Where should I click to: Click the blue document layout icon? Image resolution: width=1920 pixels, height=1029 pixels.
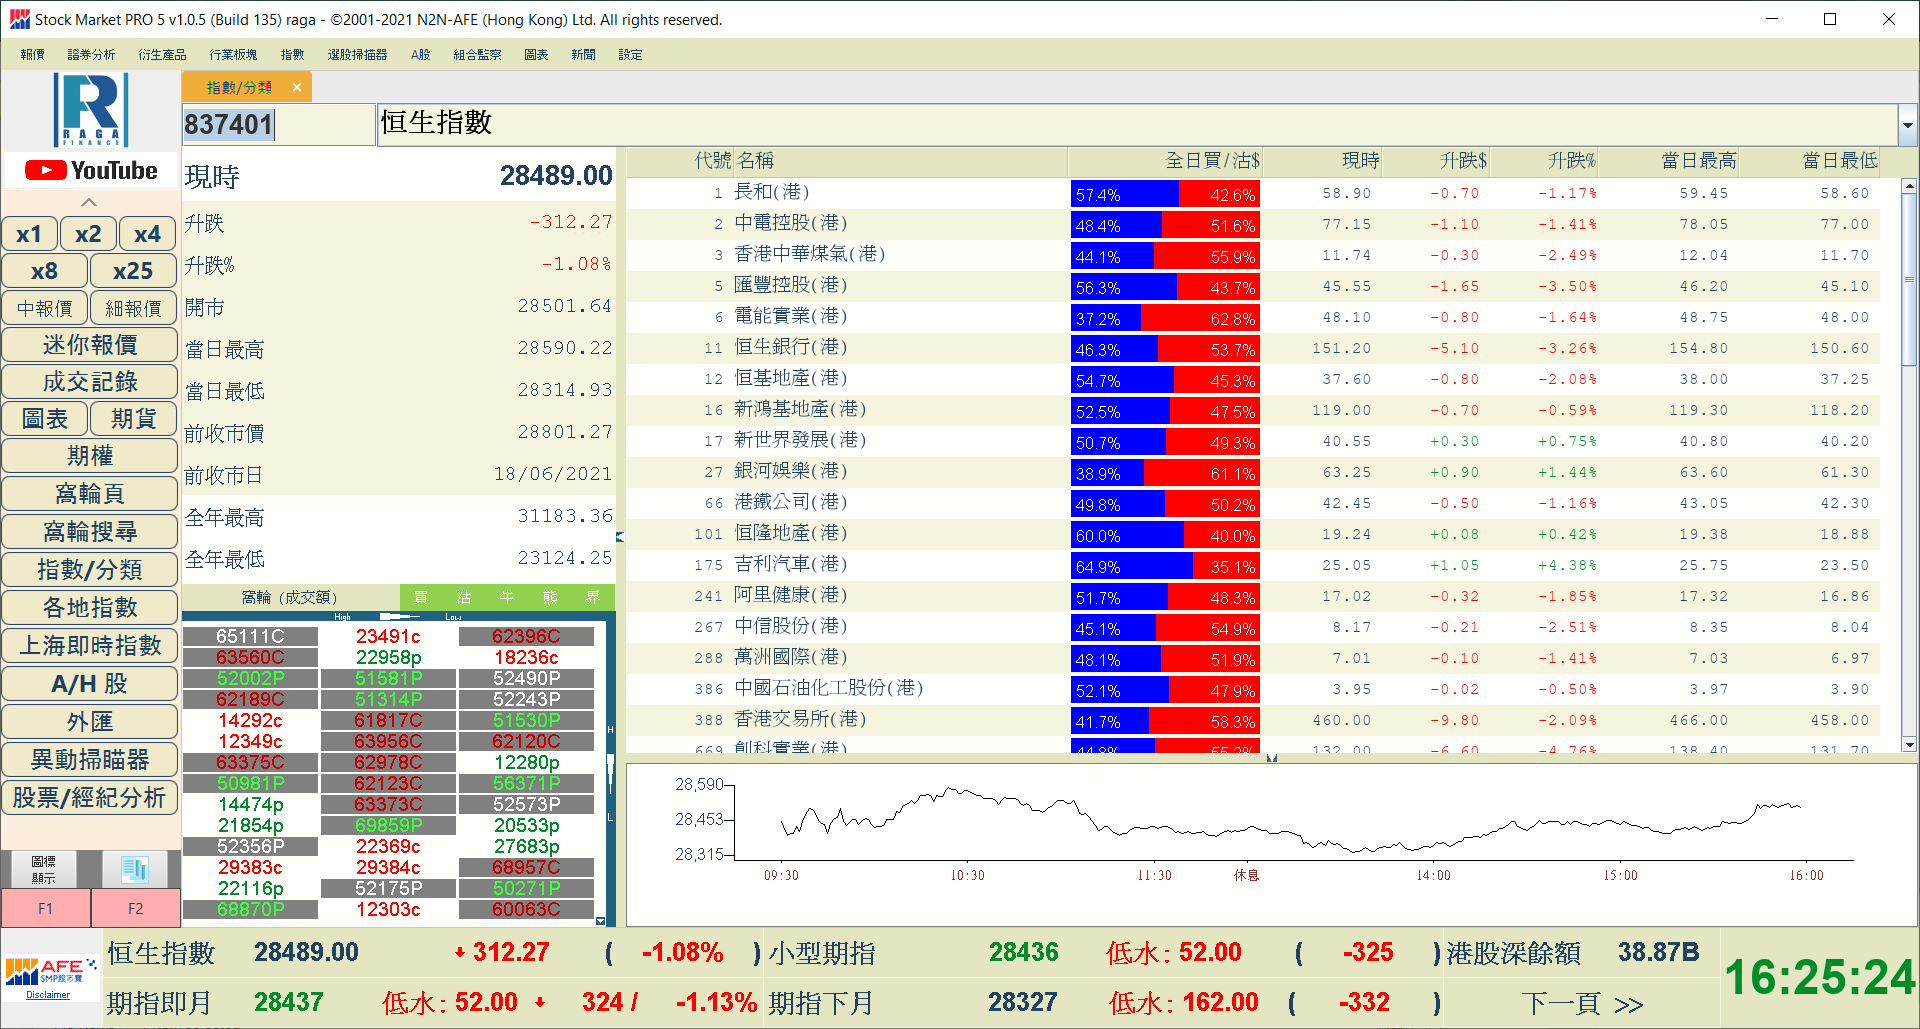pyautogui.click(x=135, y=869)
